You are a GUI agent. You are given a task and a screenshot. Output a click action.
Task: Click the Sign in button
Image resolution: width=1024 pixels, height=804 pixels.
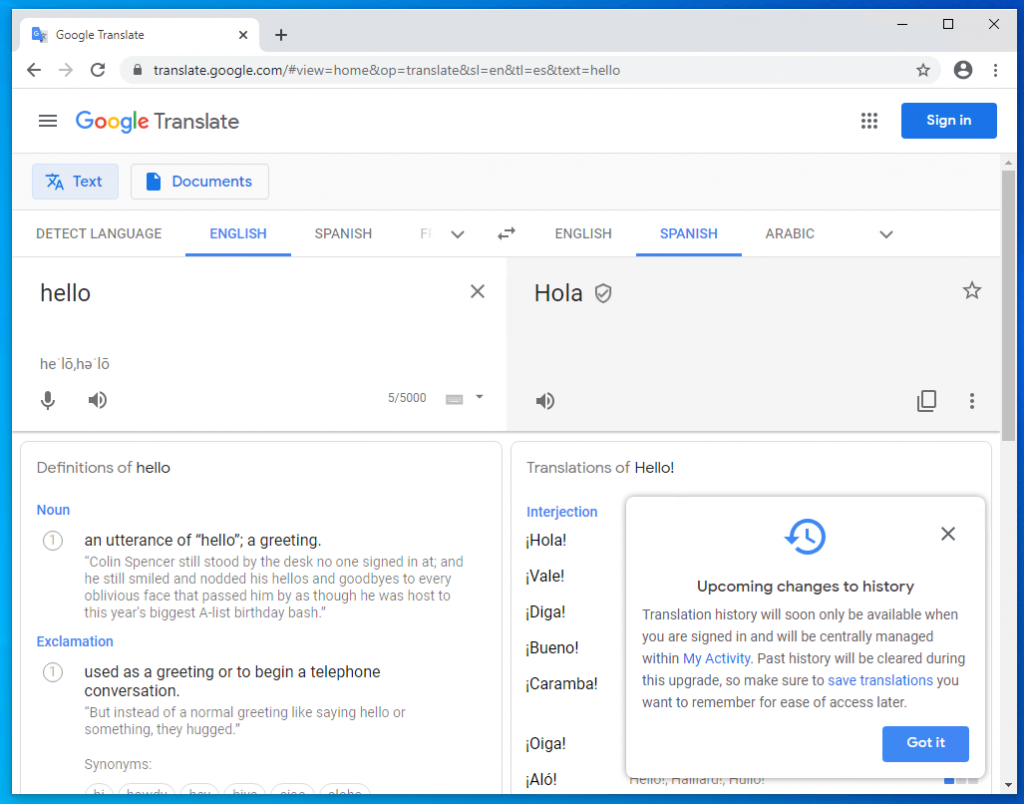[948, 120]
